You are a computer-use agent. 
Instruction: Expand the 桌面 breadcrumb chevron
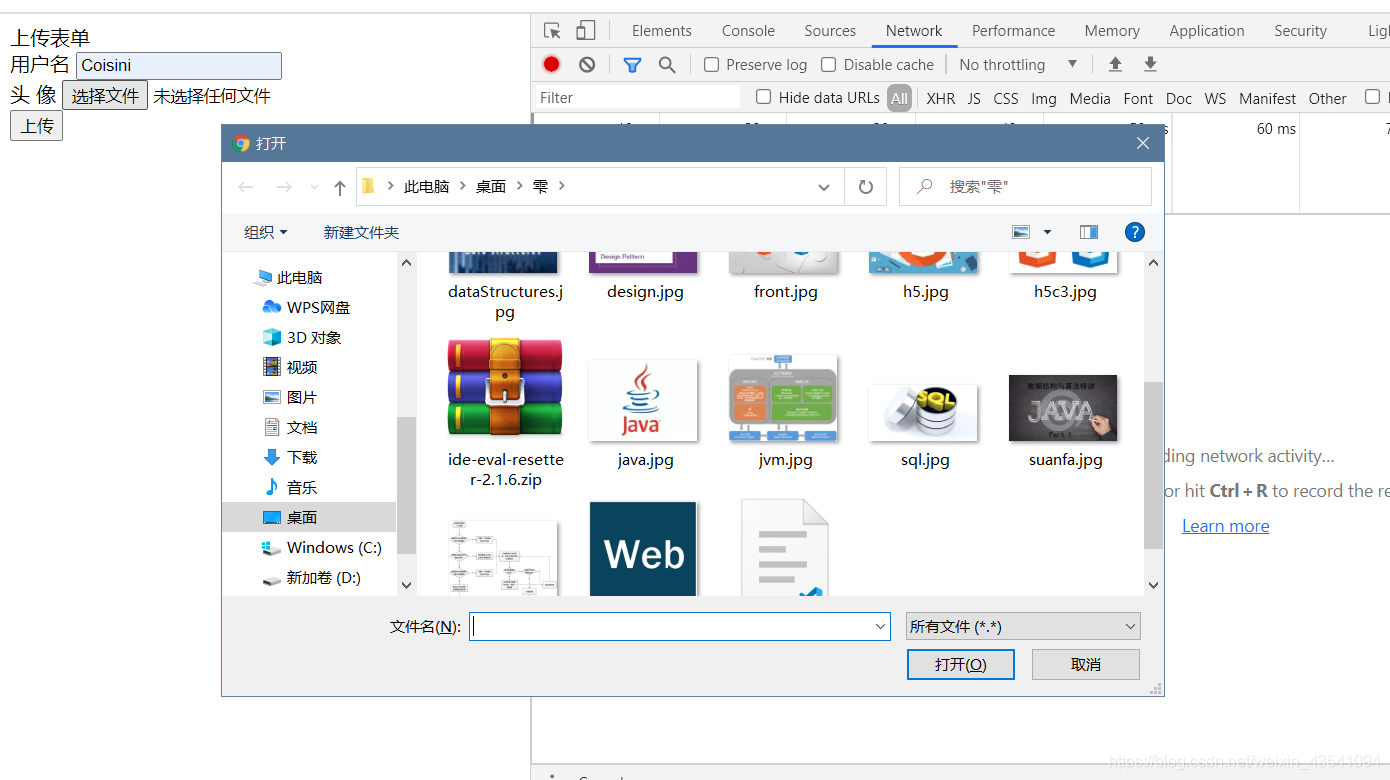(x=522, y=186)
